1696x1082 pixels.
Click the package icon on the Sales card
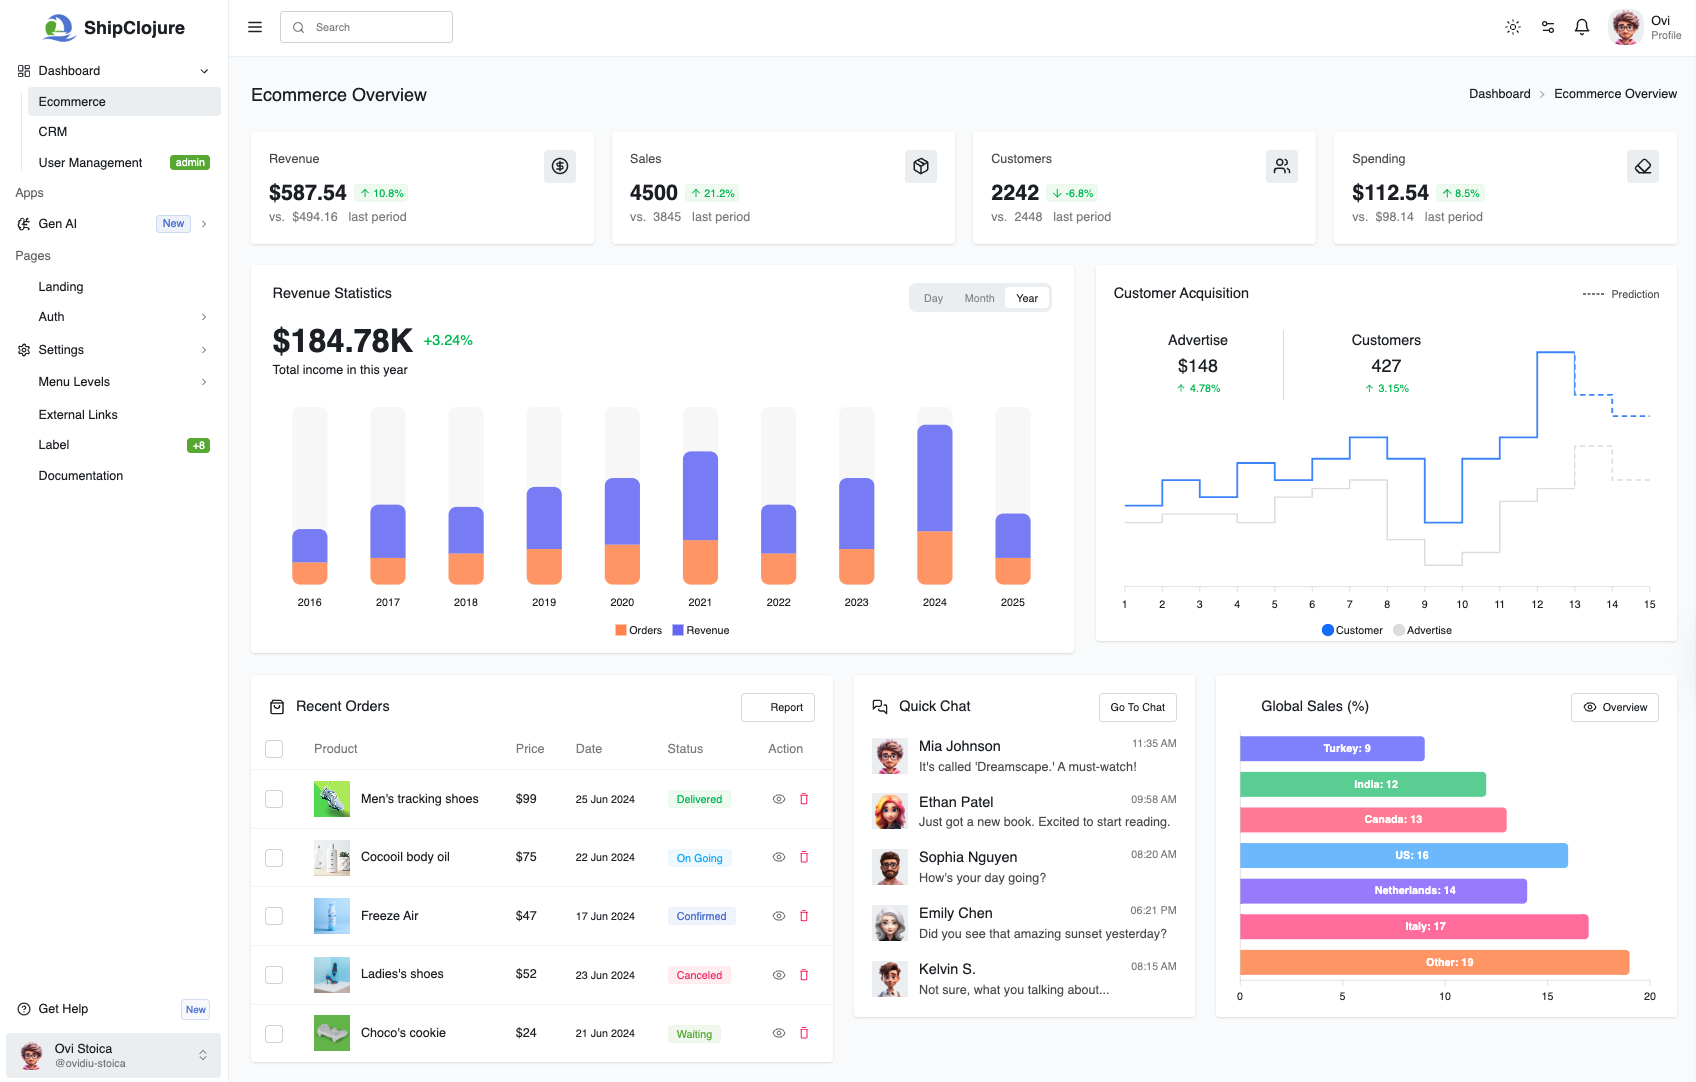(921, 166)
